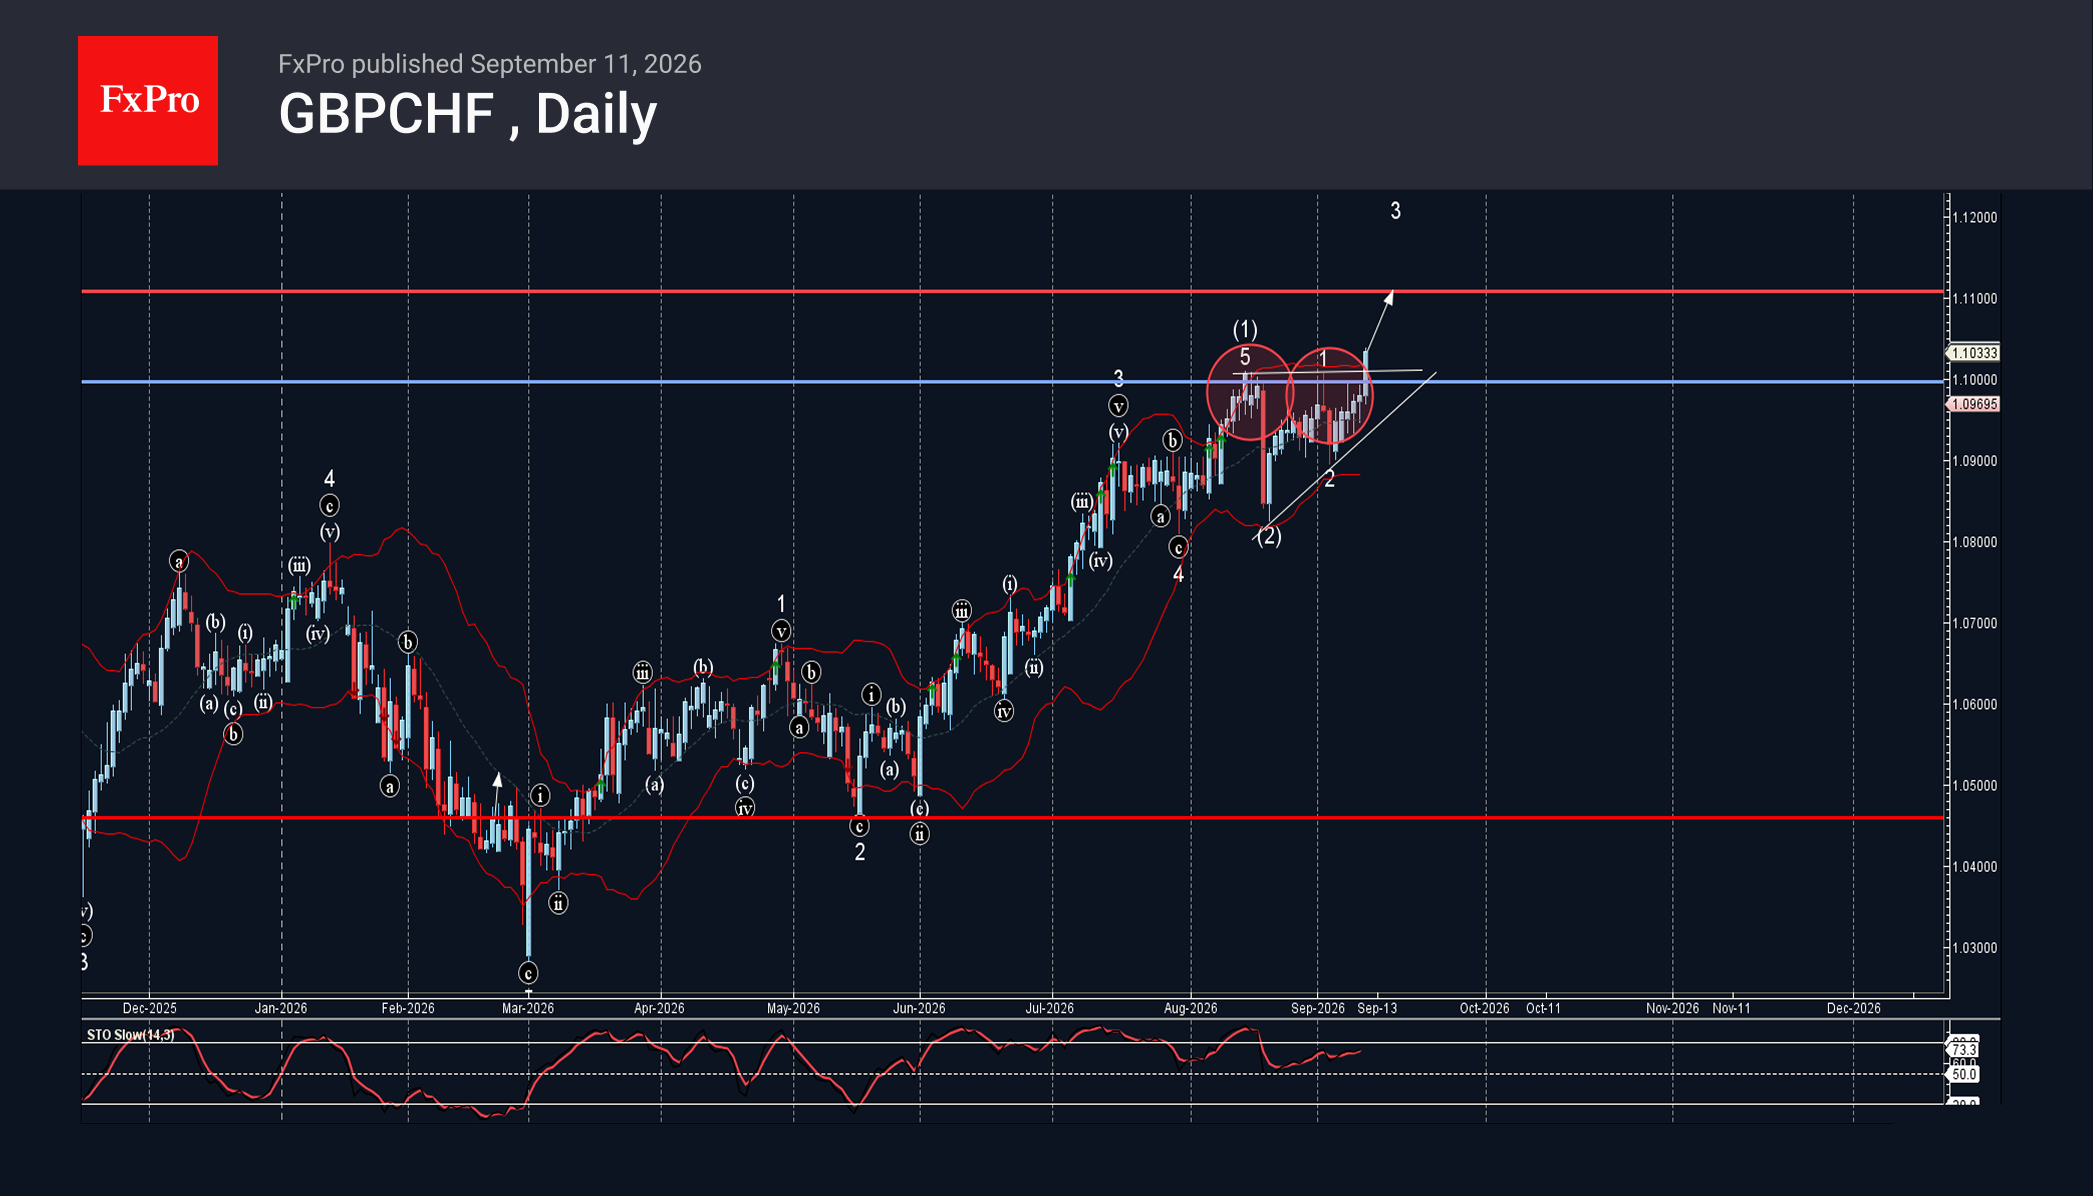Screen dimensions: 2093x1196
Task: Click the circled a label near Dec-2025 peak
Action: point(179,561)
